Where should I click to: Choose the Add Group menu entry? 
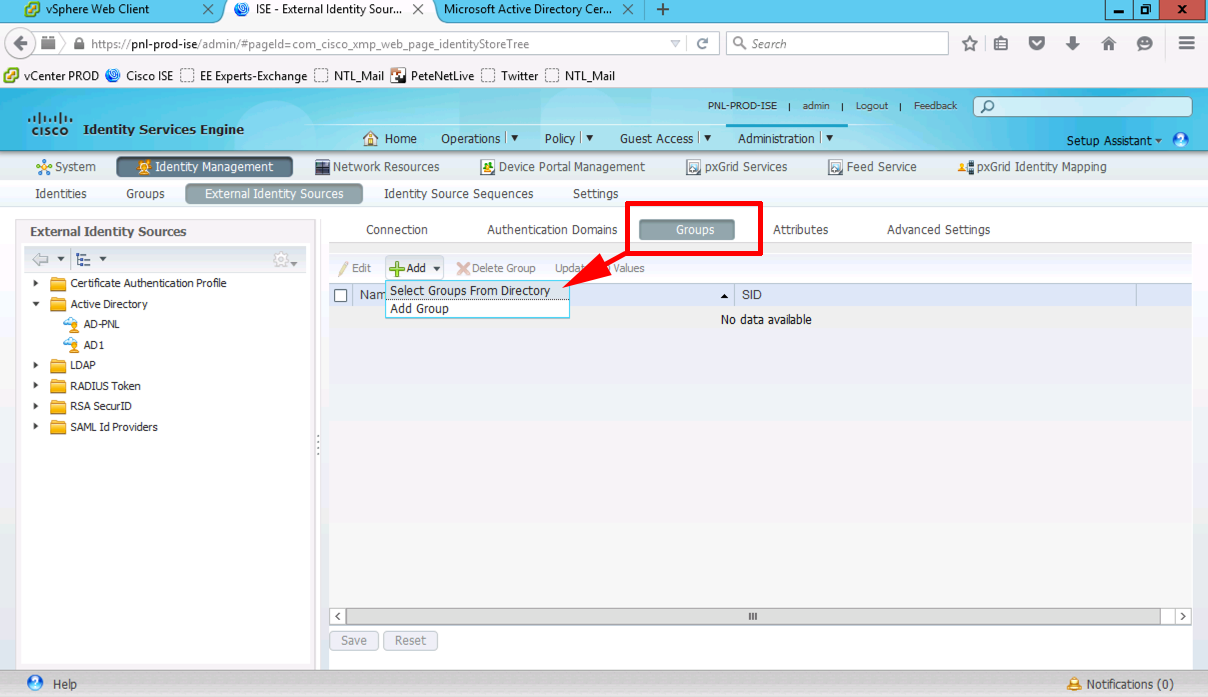477,309
